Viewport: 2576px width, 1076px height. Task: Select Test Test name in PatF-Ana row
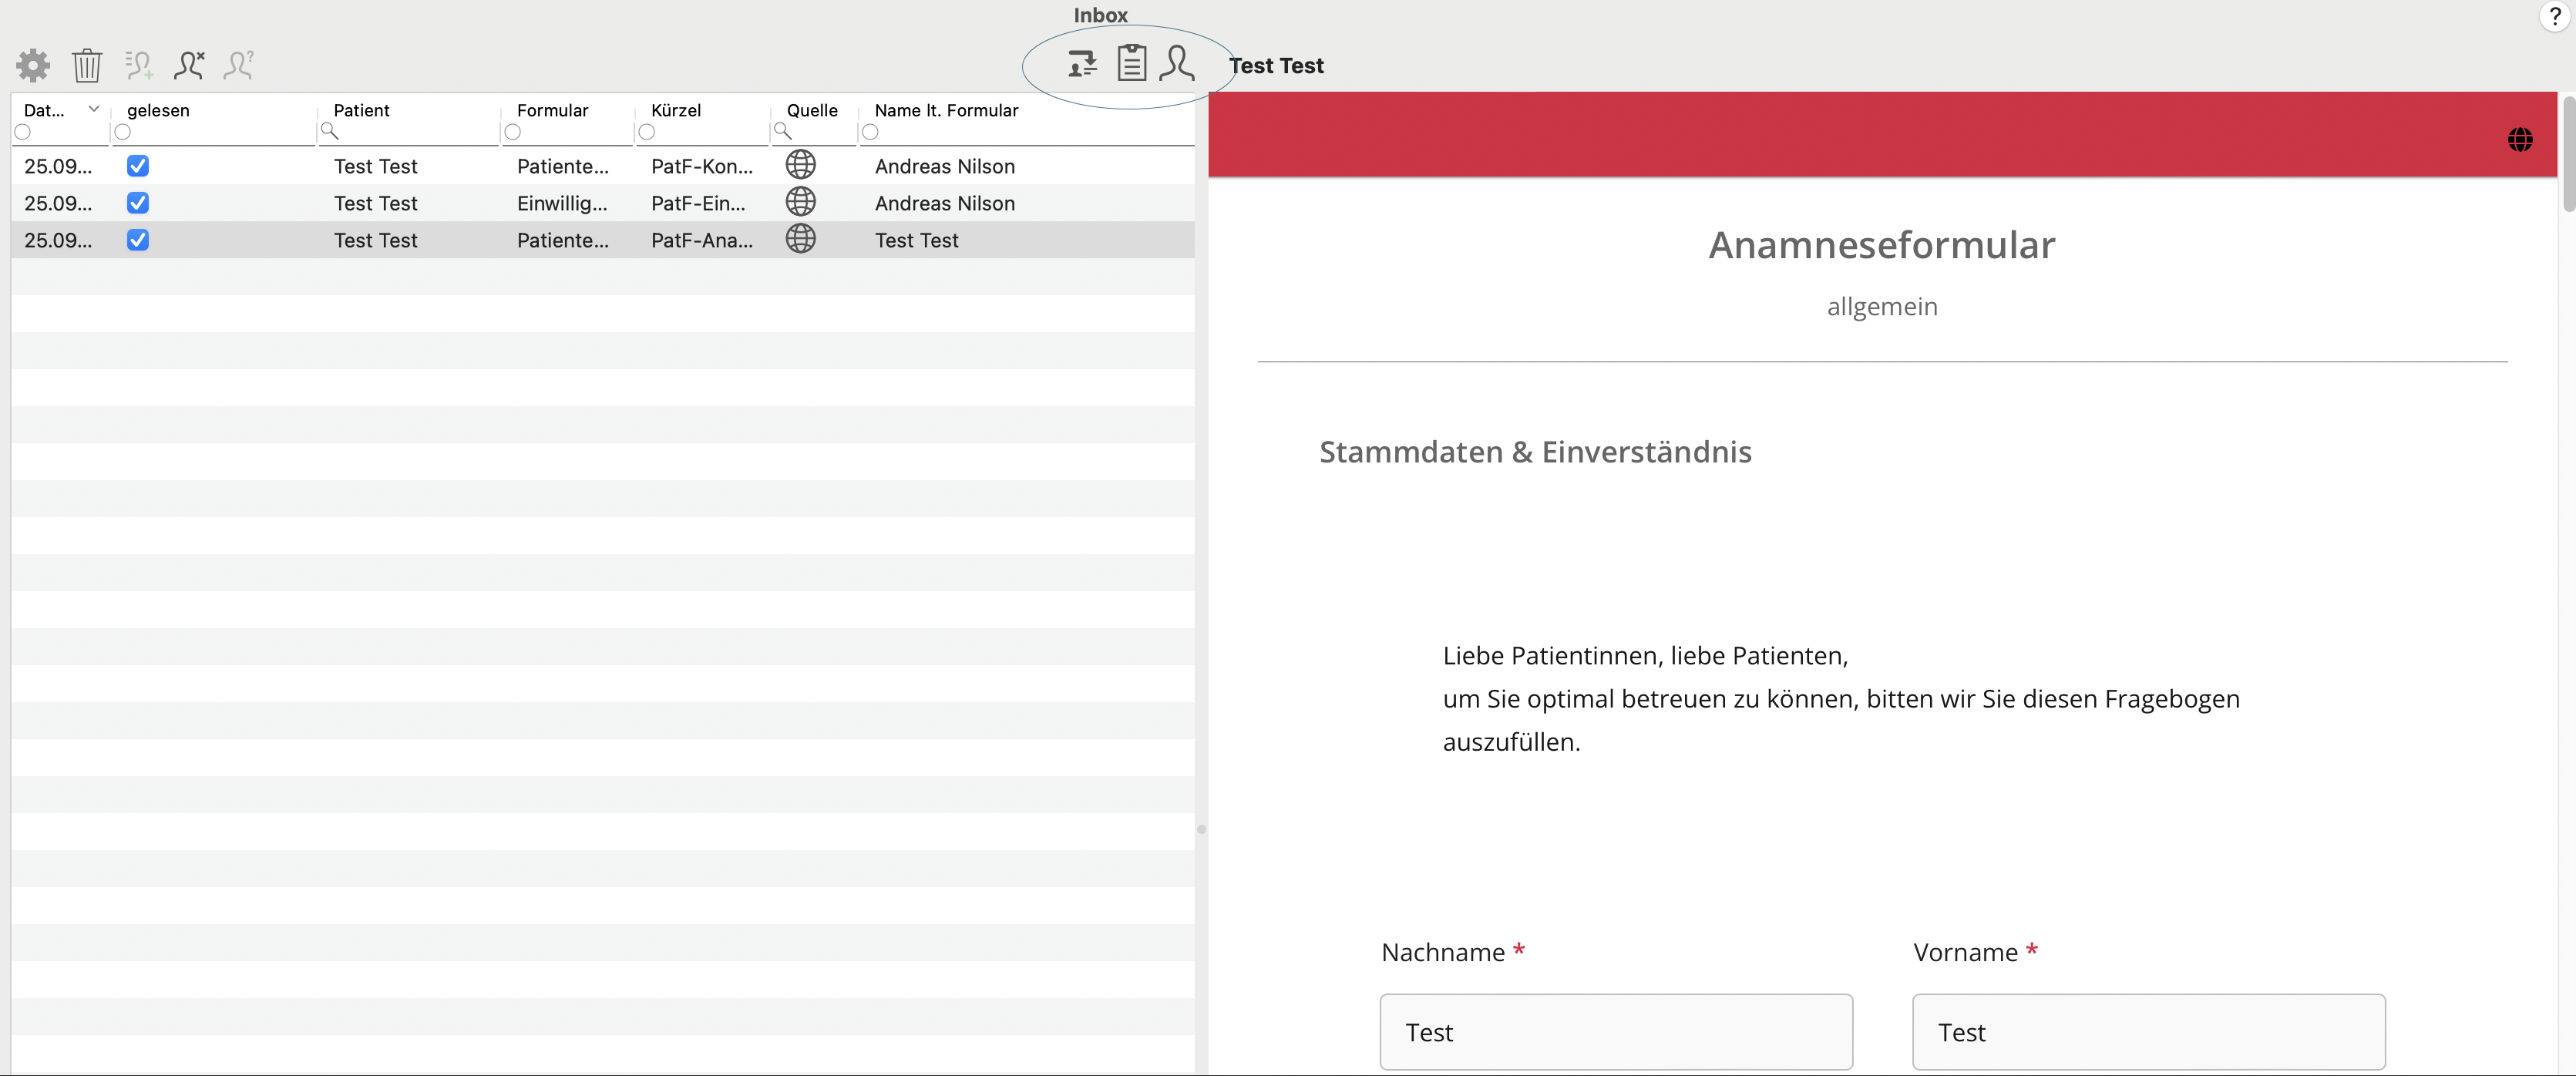pyautogui.click(x=916, y=240)
